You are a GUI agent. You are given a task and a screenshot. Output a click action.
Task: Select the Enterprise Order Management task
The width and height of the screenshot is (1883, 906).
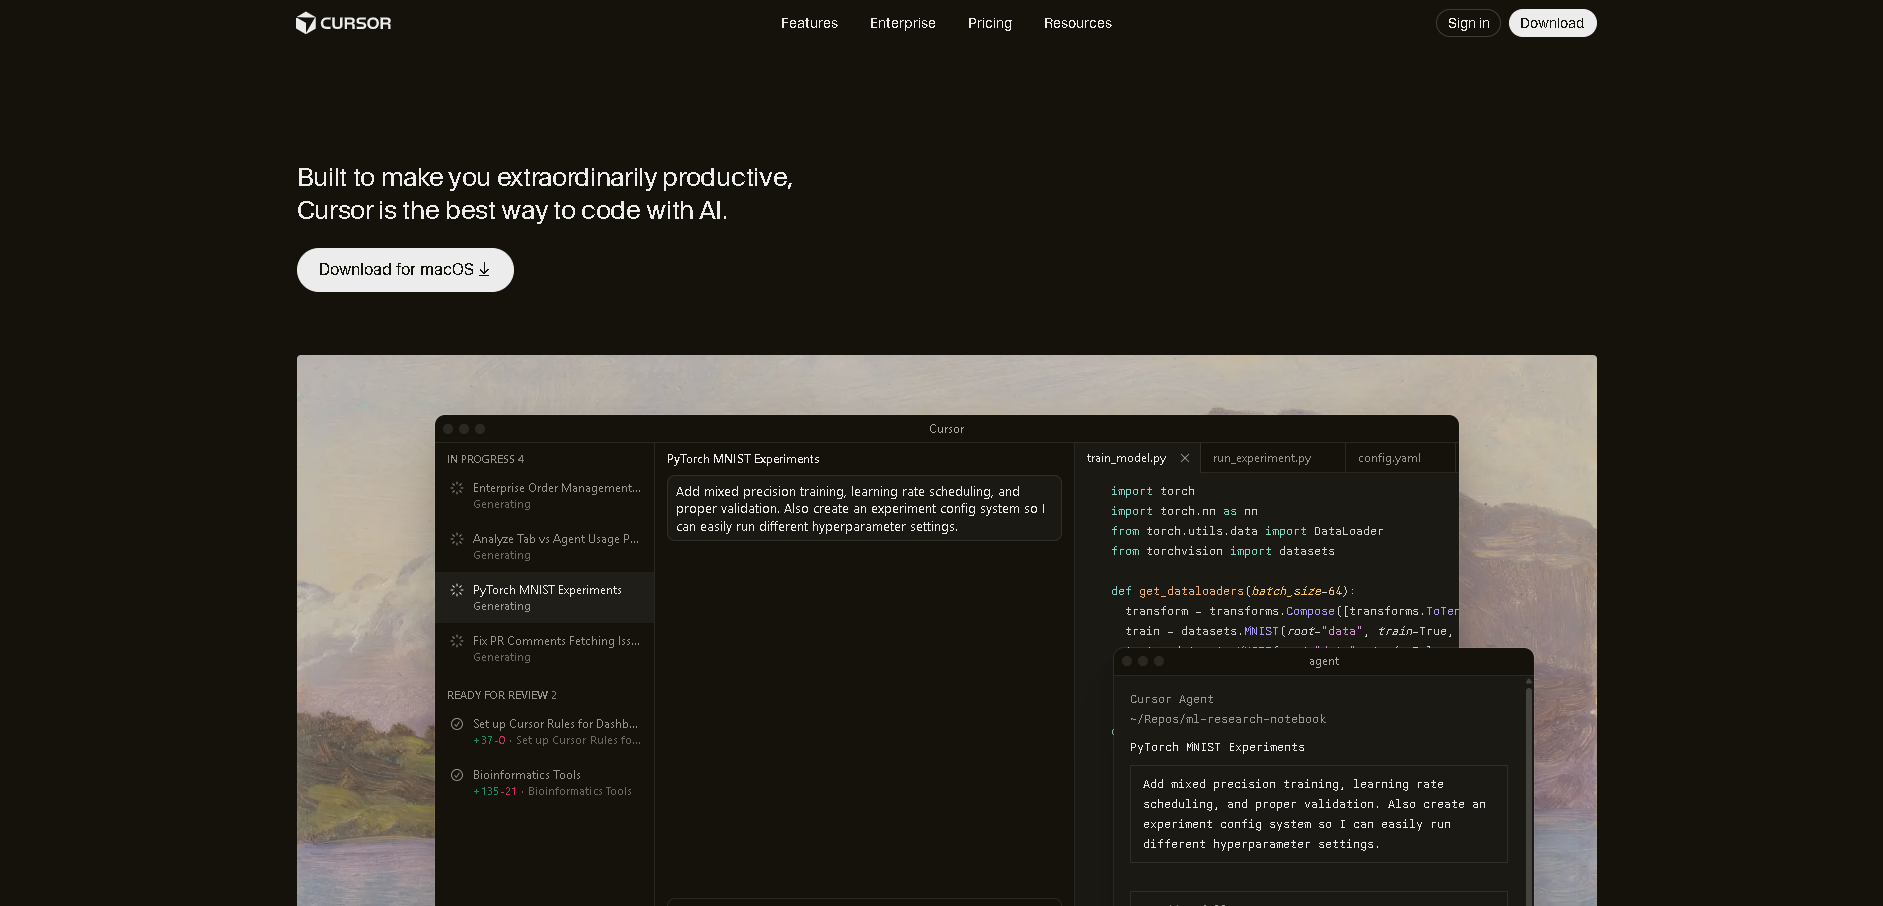pyautogui.click(x=545, y=496)
